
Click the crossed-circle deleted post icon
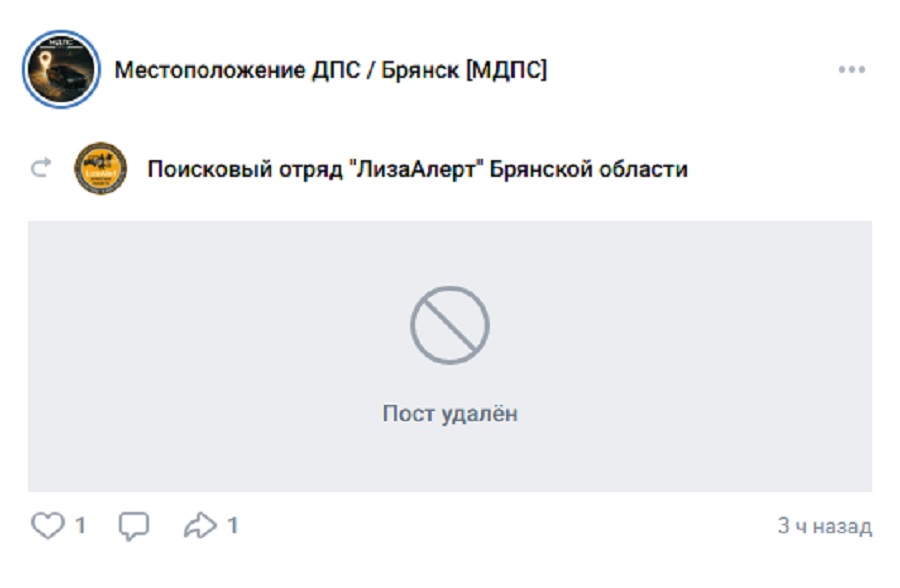(449, 325)
